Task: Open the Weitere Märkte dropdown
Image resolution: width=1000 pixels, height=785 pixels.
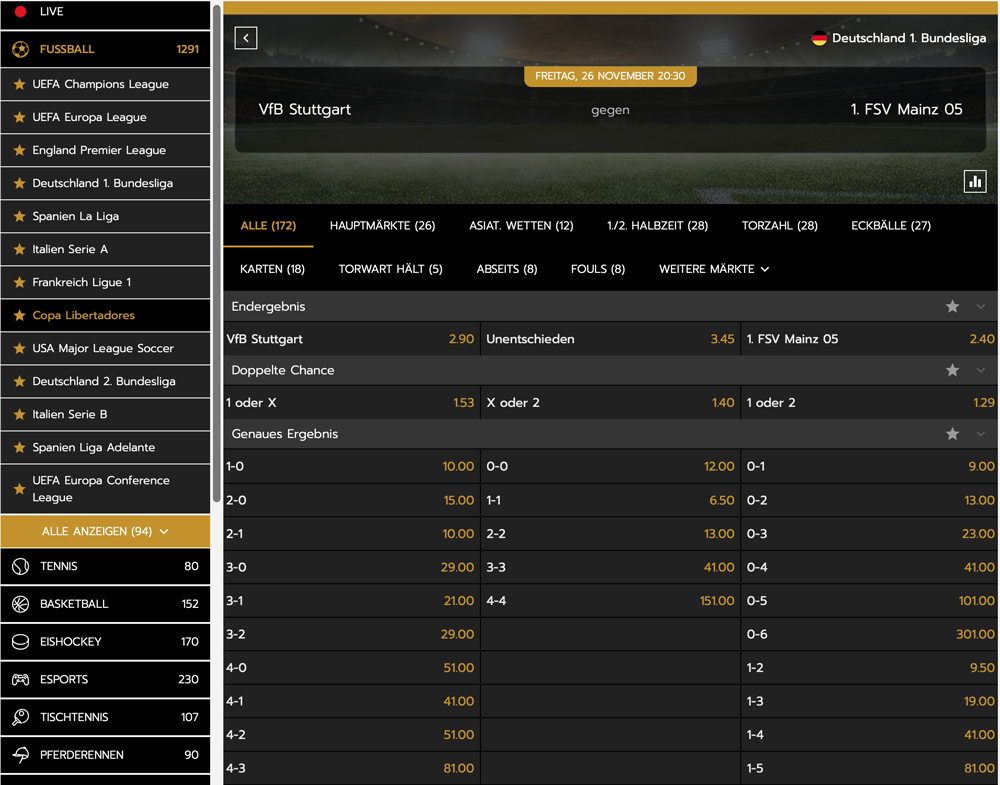Action: 714,269
